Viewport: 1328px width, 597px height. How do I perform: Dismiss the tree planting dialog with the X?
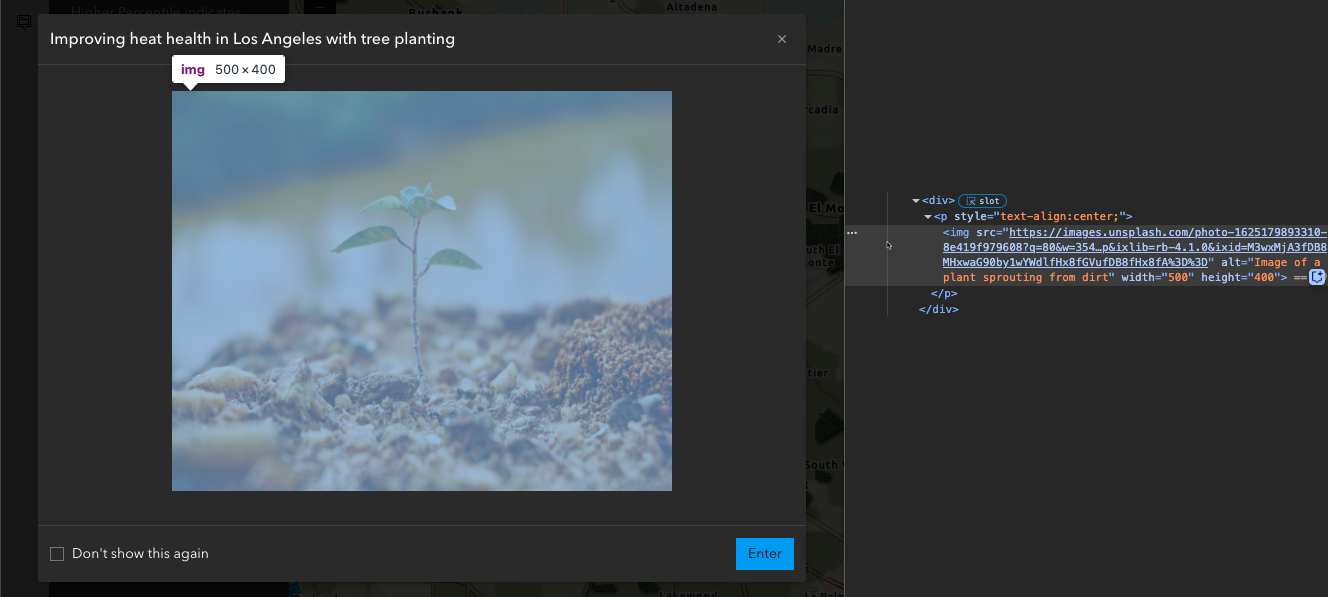click(x=782, y=39)
